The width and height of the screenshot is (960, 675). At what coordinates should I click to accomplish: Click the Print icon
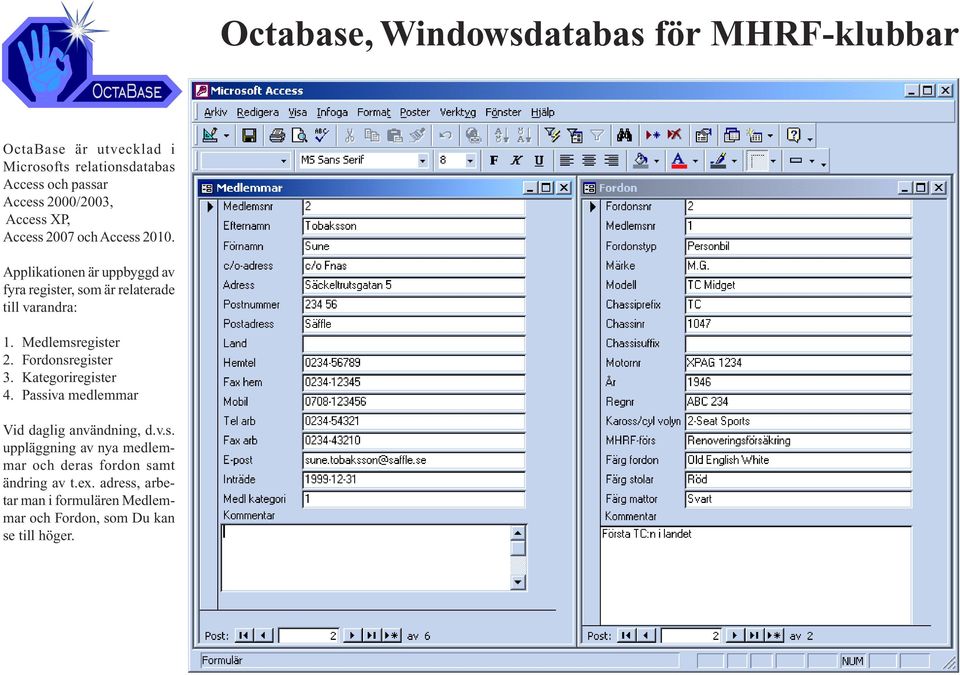[x=277, y=135]
